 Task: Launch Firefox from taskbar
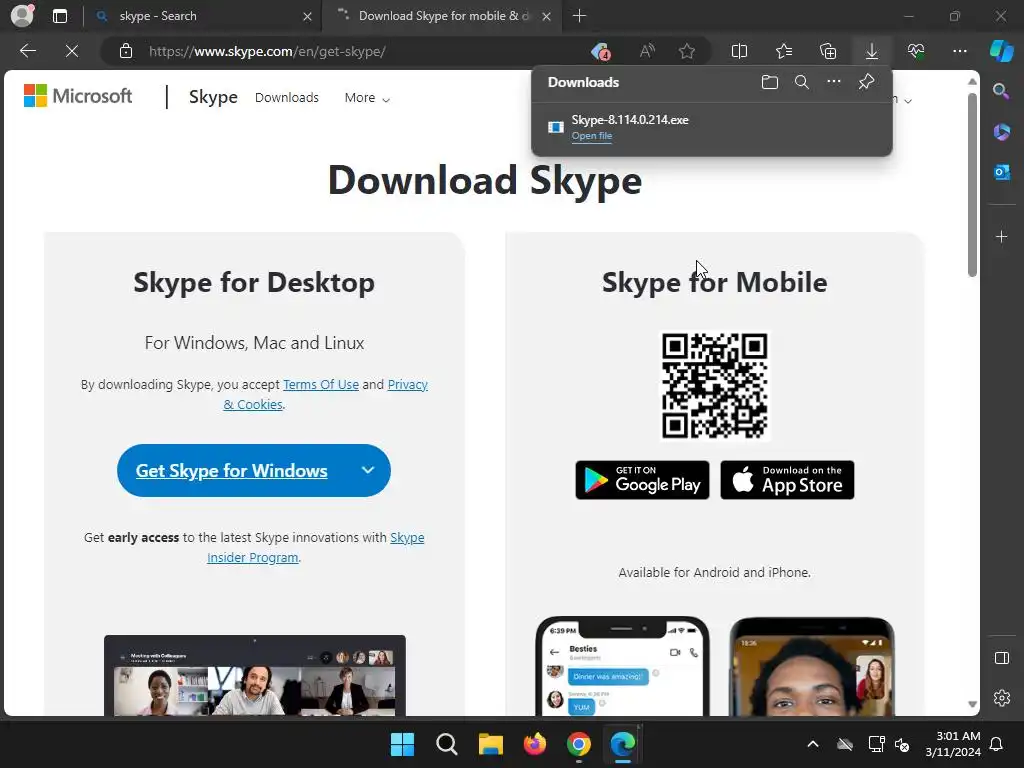click(535, 744)
